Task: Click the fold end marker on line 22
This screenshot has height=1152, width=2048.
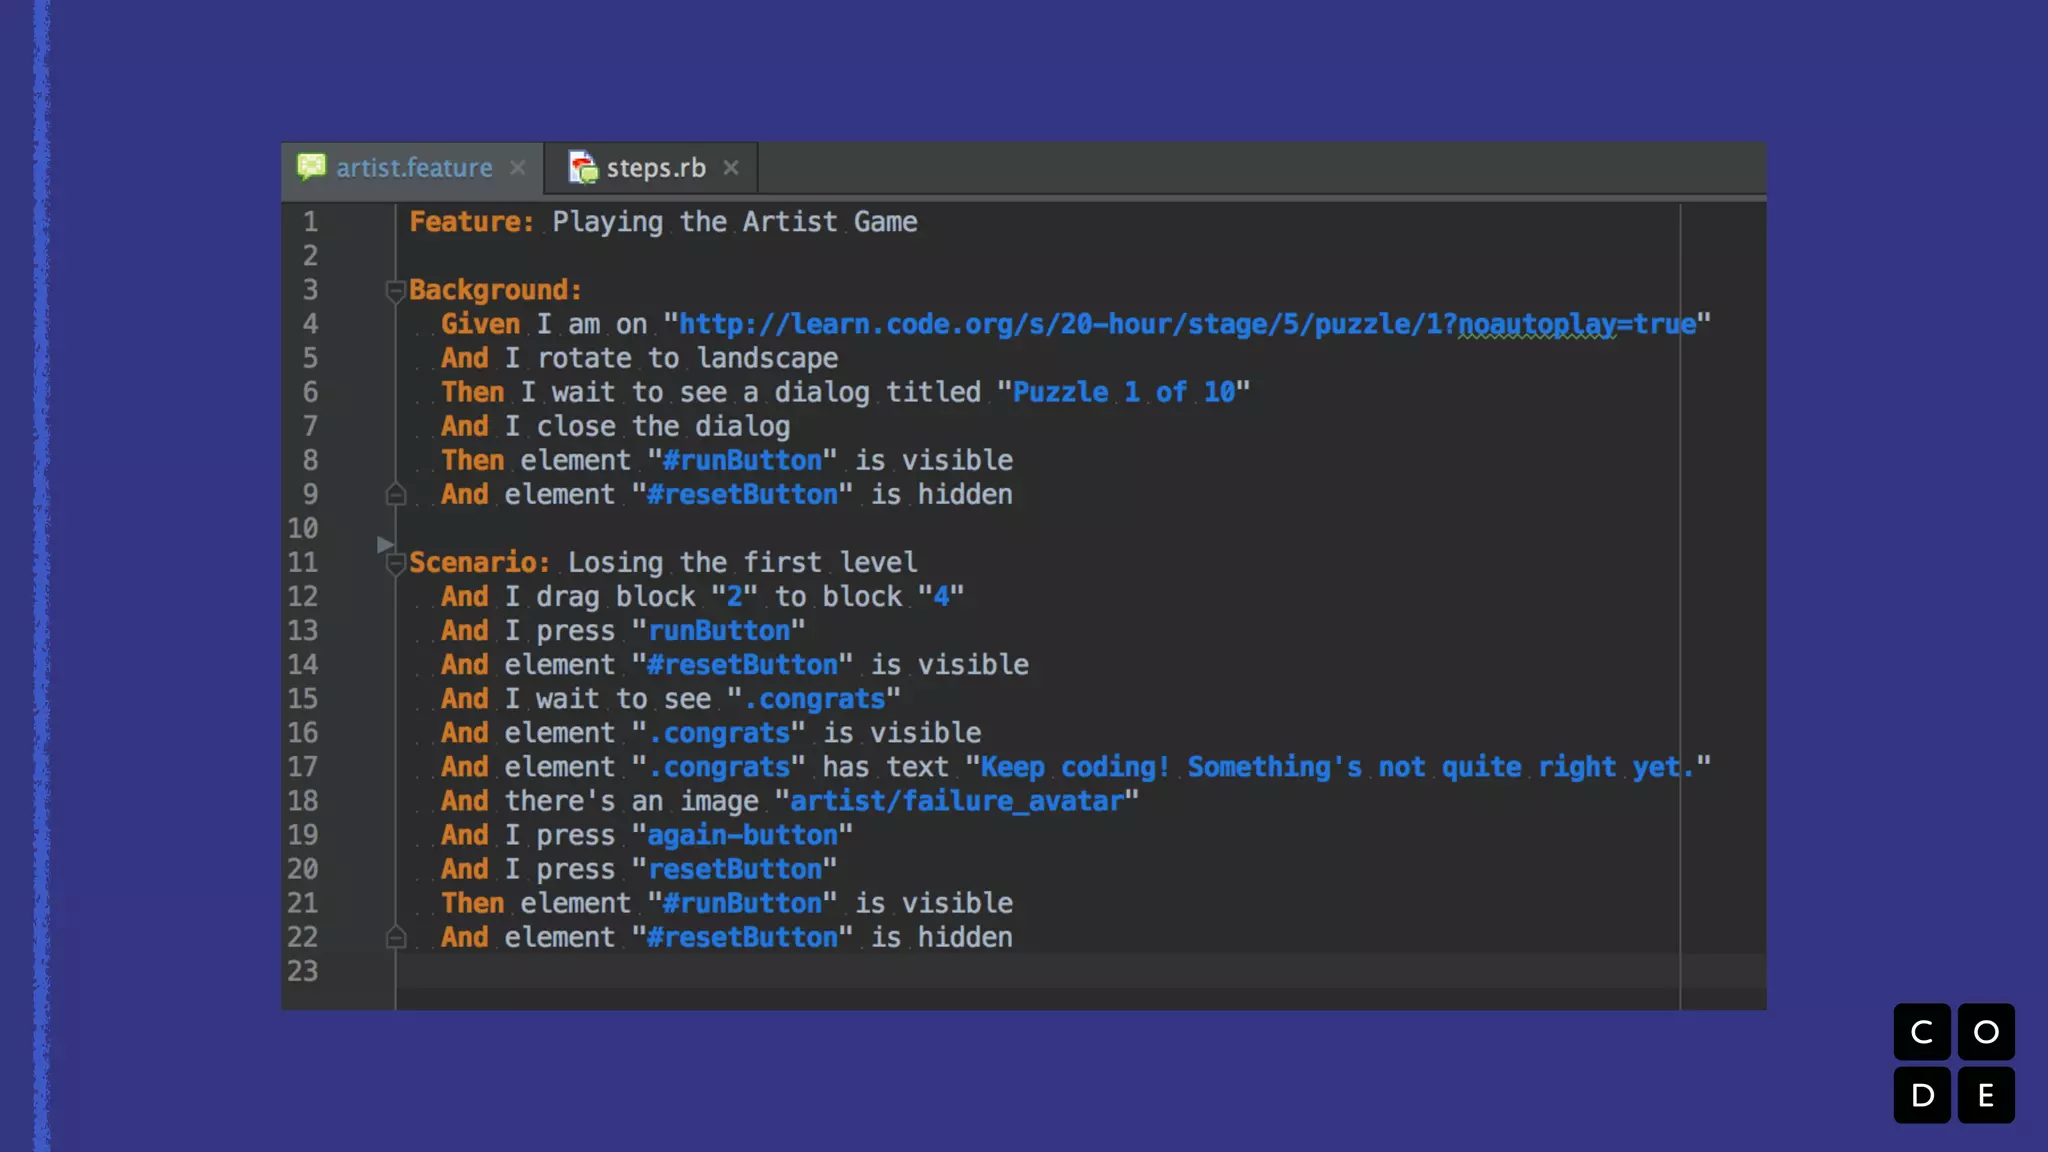Action: click(395, 937)
